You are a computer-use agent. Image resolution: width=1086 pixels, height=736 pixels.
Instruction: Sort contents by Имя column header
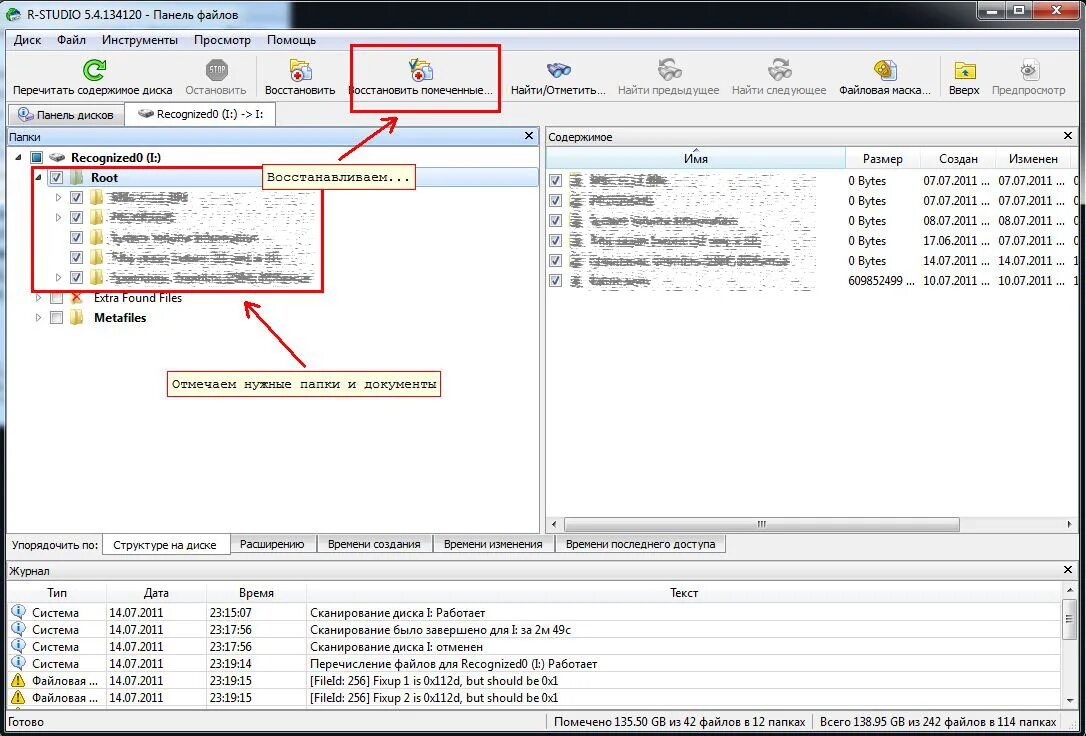click(695, 159)
